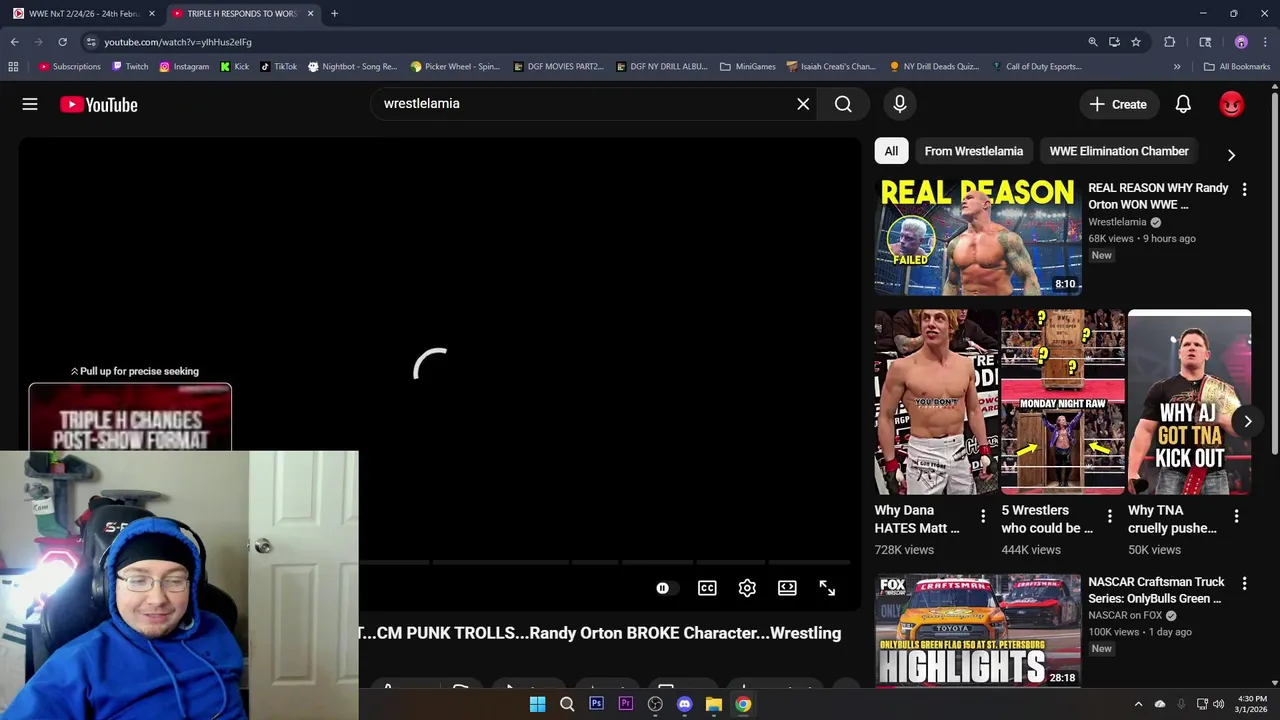Open the browser zoom magnifier icon
The height and width of the screenshot is (720, 1280).
[1093, 42]
